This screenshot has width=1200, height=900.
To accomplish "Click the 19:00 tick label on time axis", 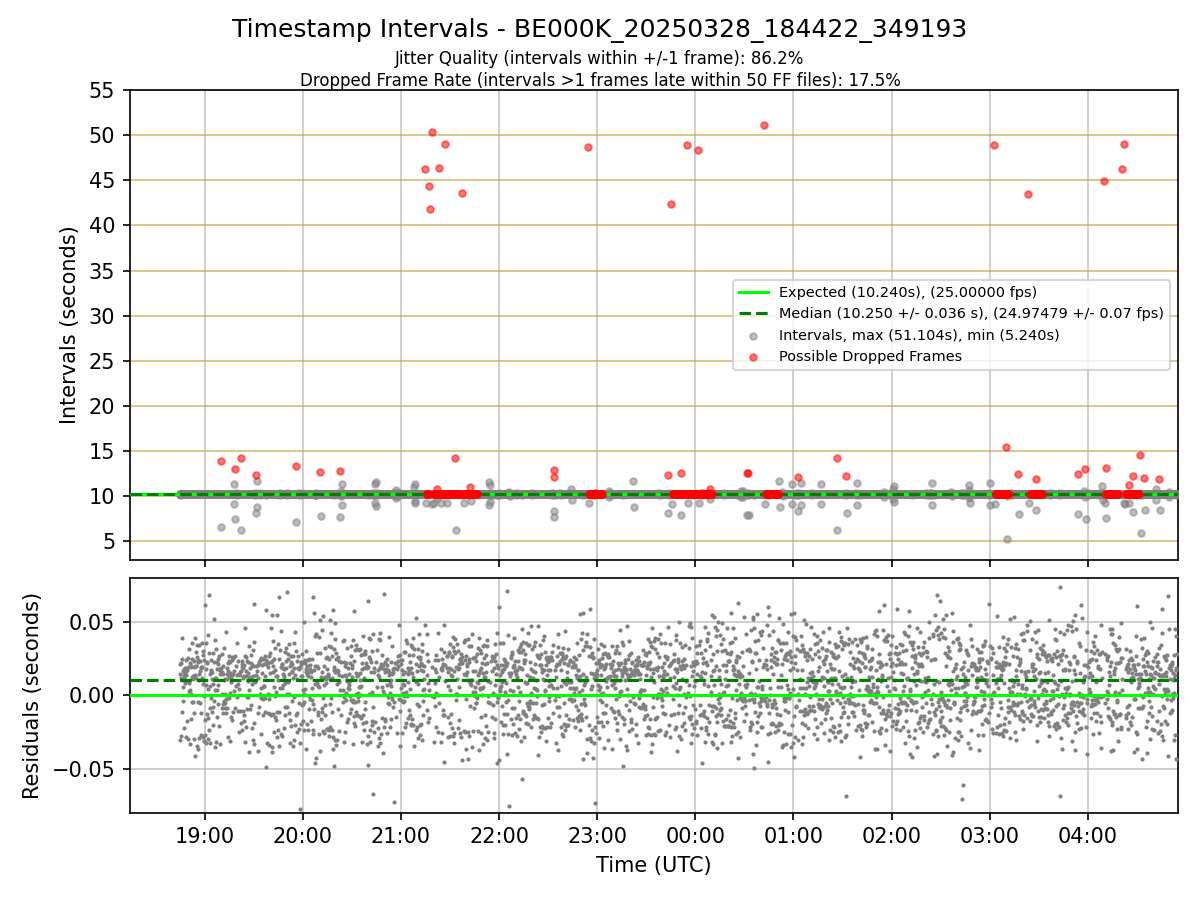I will click(205, 835).
